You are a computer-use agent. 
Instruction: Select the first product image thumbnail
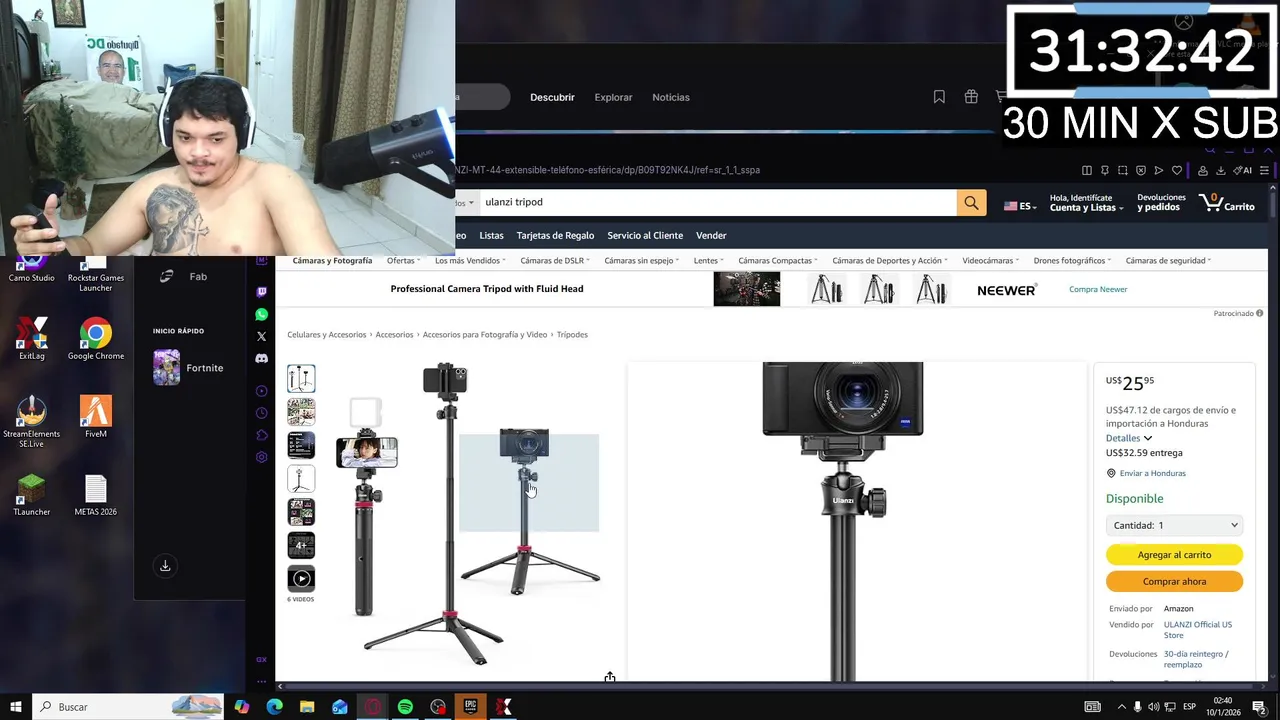[x=301, y=378]
